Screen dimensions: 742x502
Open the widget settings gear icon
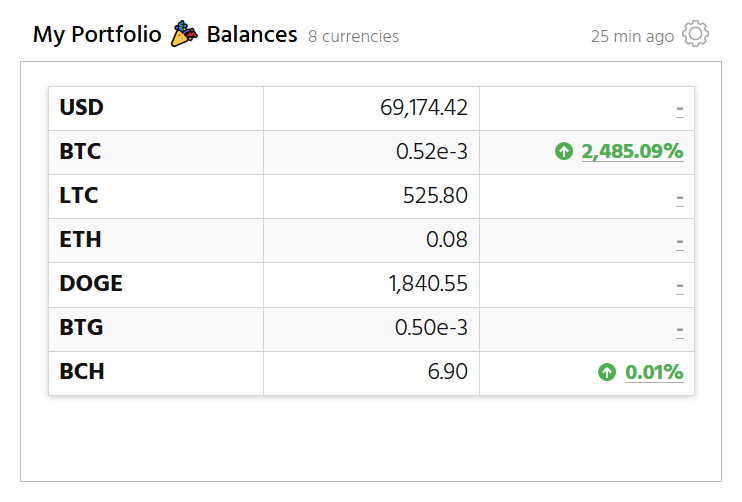695,34
